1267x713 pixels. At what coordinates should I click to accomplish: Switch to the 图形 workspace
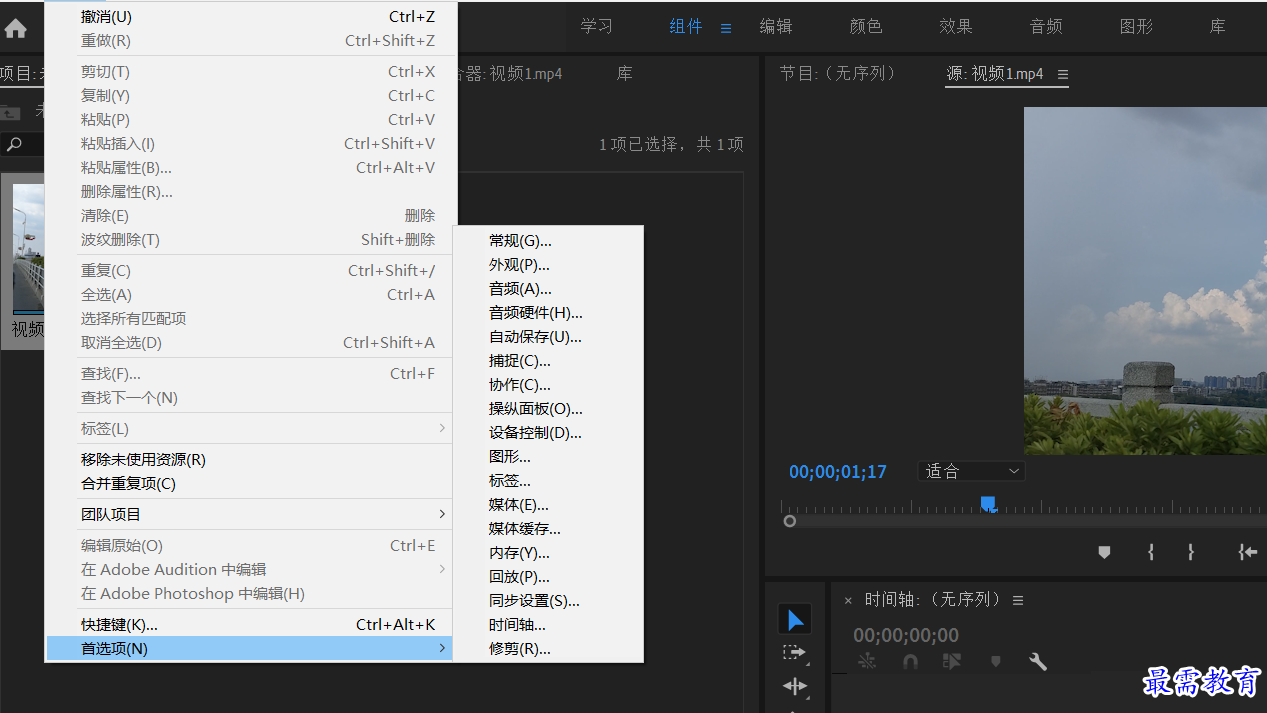point(1136,27)
